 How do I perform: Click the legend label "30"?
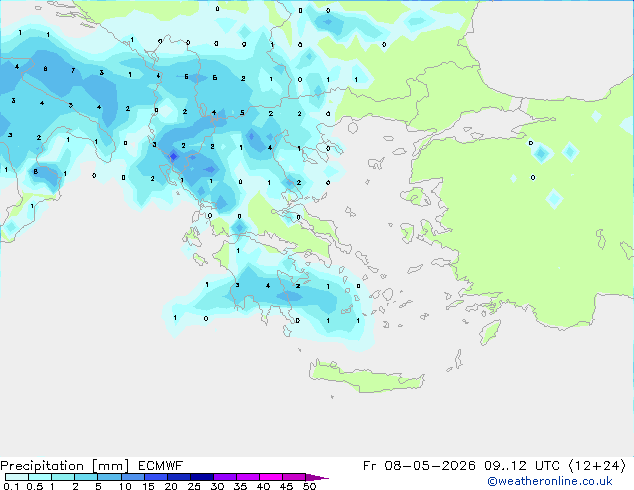tap(217, 486)
